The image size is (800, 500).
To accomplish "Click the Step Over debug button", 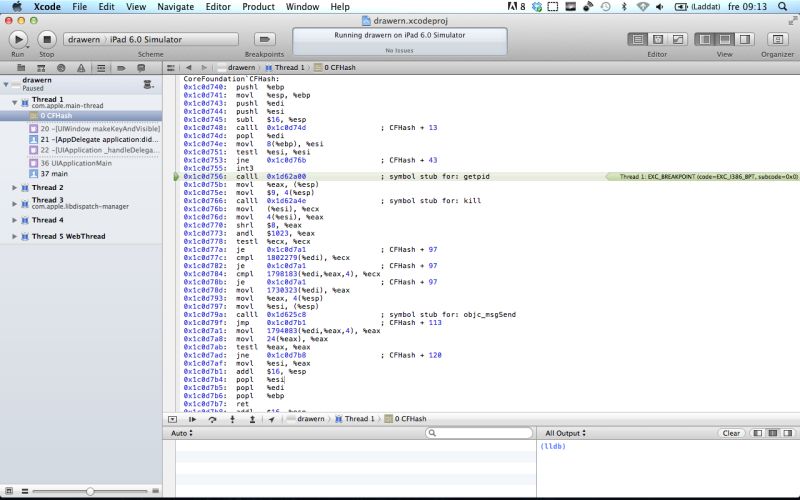I will pos(212,419).
